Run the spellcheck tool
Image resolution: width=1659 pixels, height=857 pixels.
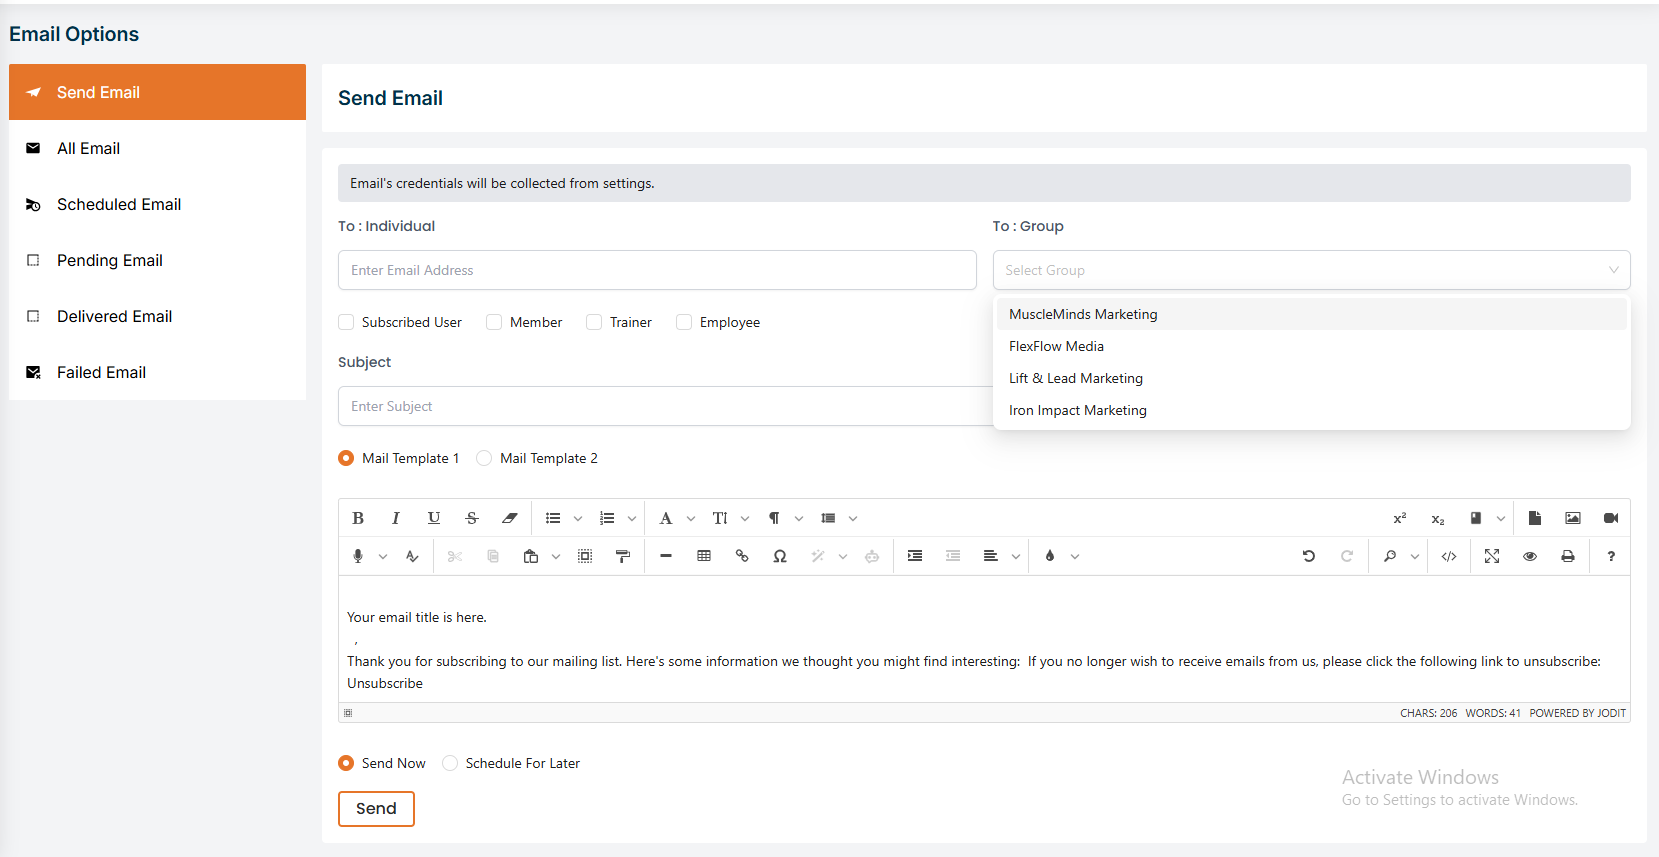tap(412, 556)
